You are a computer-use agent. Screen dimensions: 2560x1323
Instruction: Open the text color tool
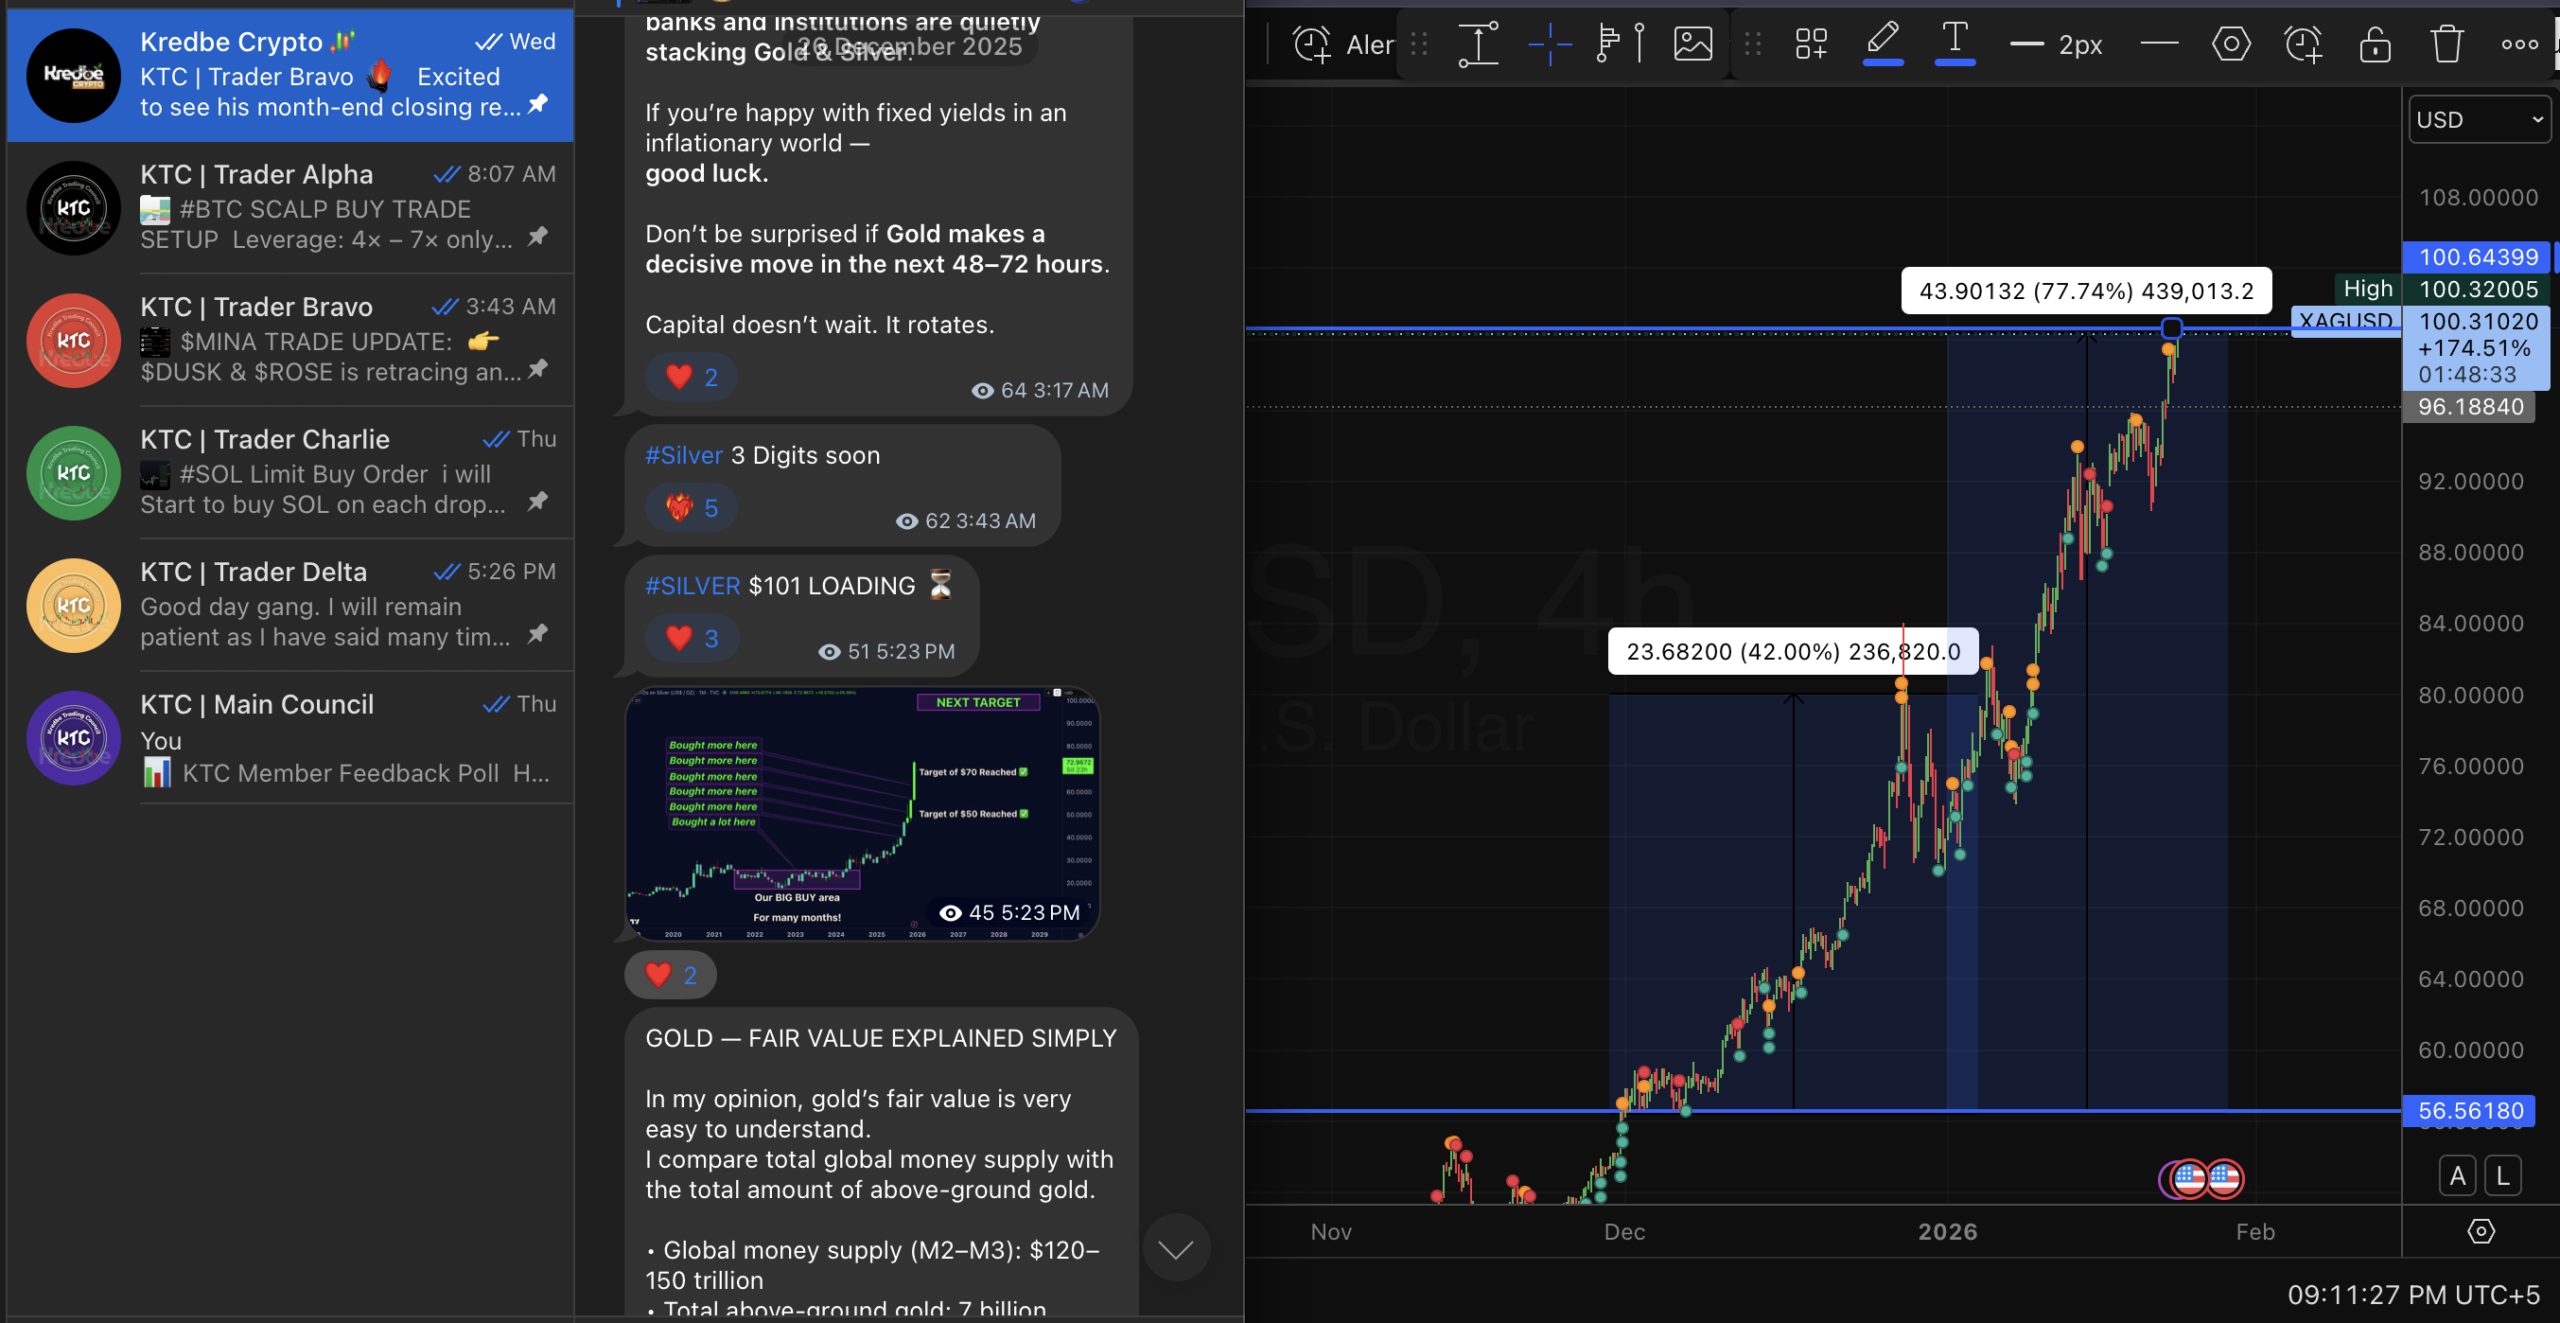[x=1955, y=43]
